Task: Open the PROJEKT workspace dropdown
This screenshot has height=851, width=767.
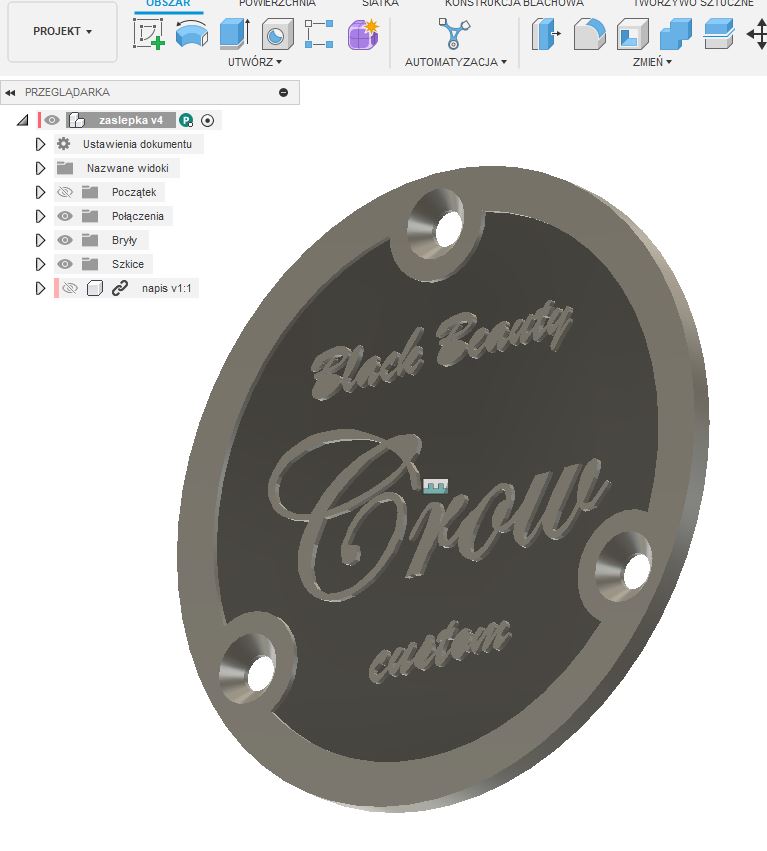Action: [x=62, y=31]
